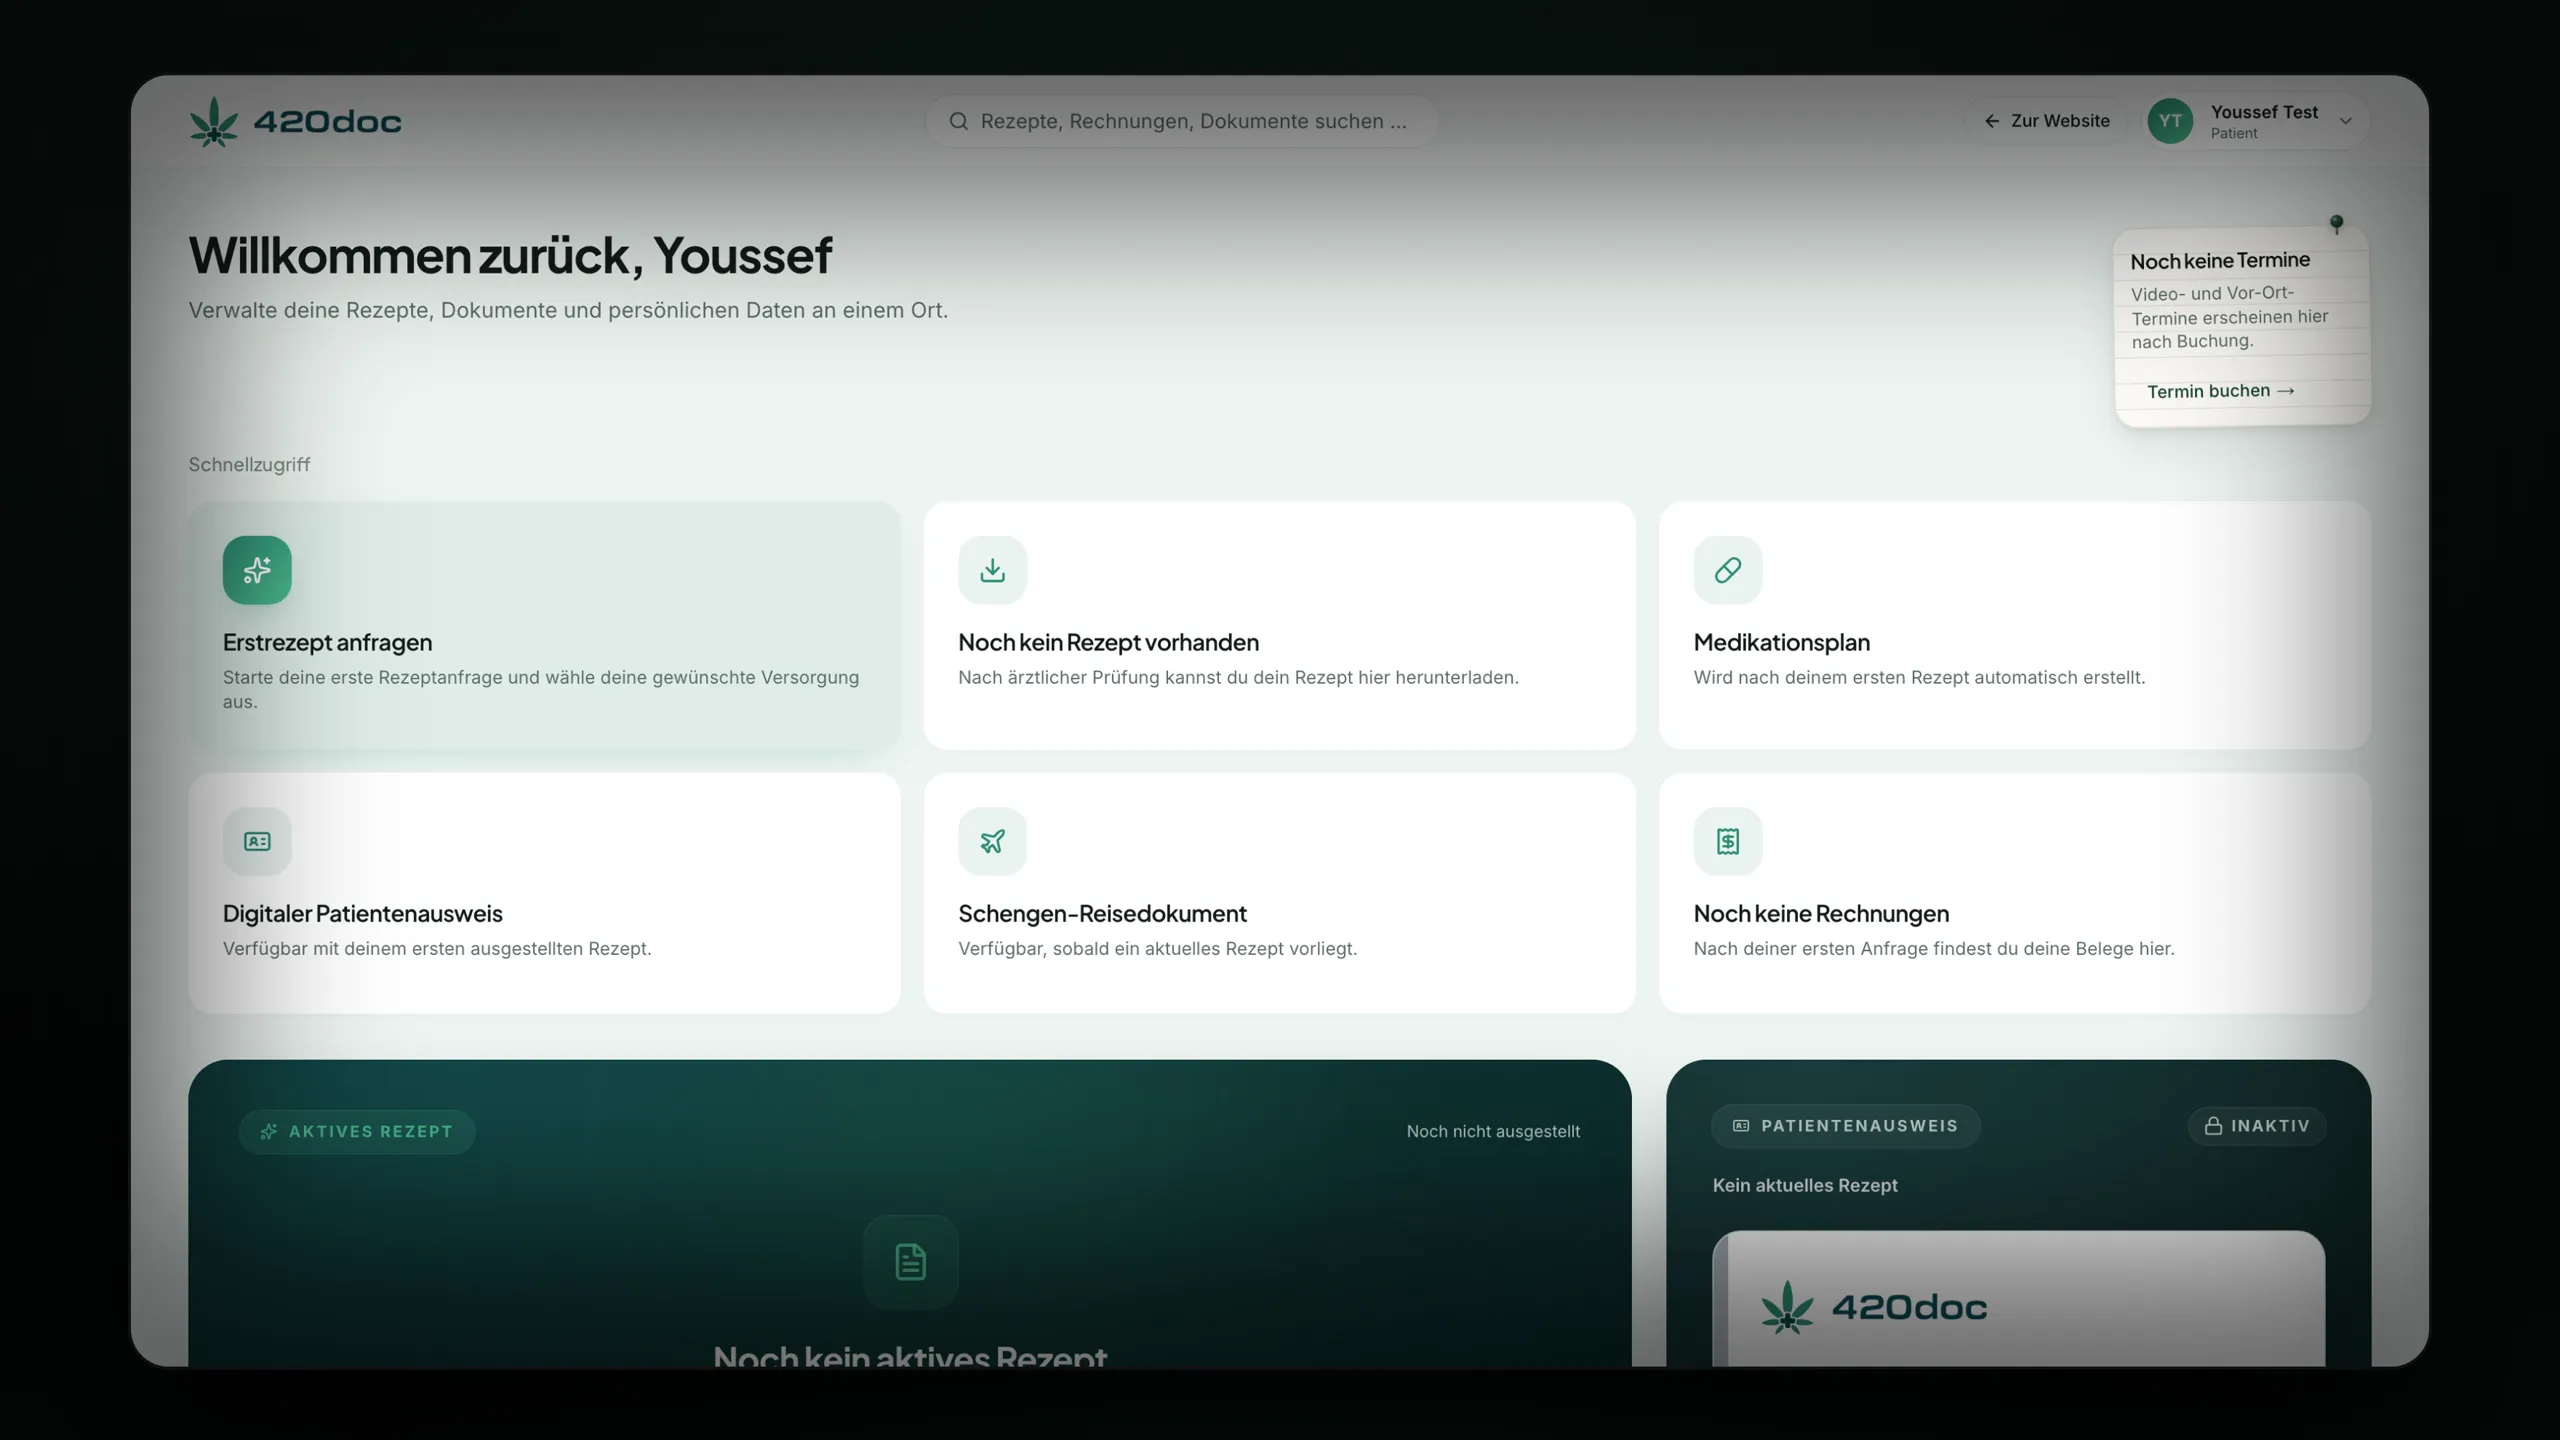Click the Kein aktuelles Rezept text
The height and width of the screenshot is (1440, 2560).
tap(1804, 1185)
